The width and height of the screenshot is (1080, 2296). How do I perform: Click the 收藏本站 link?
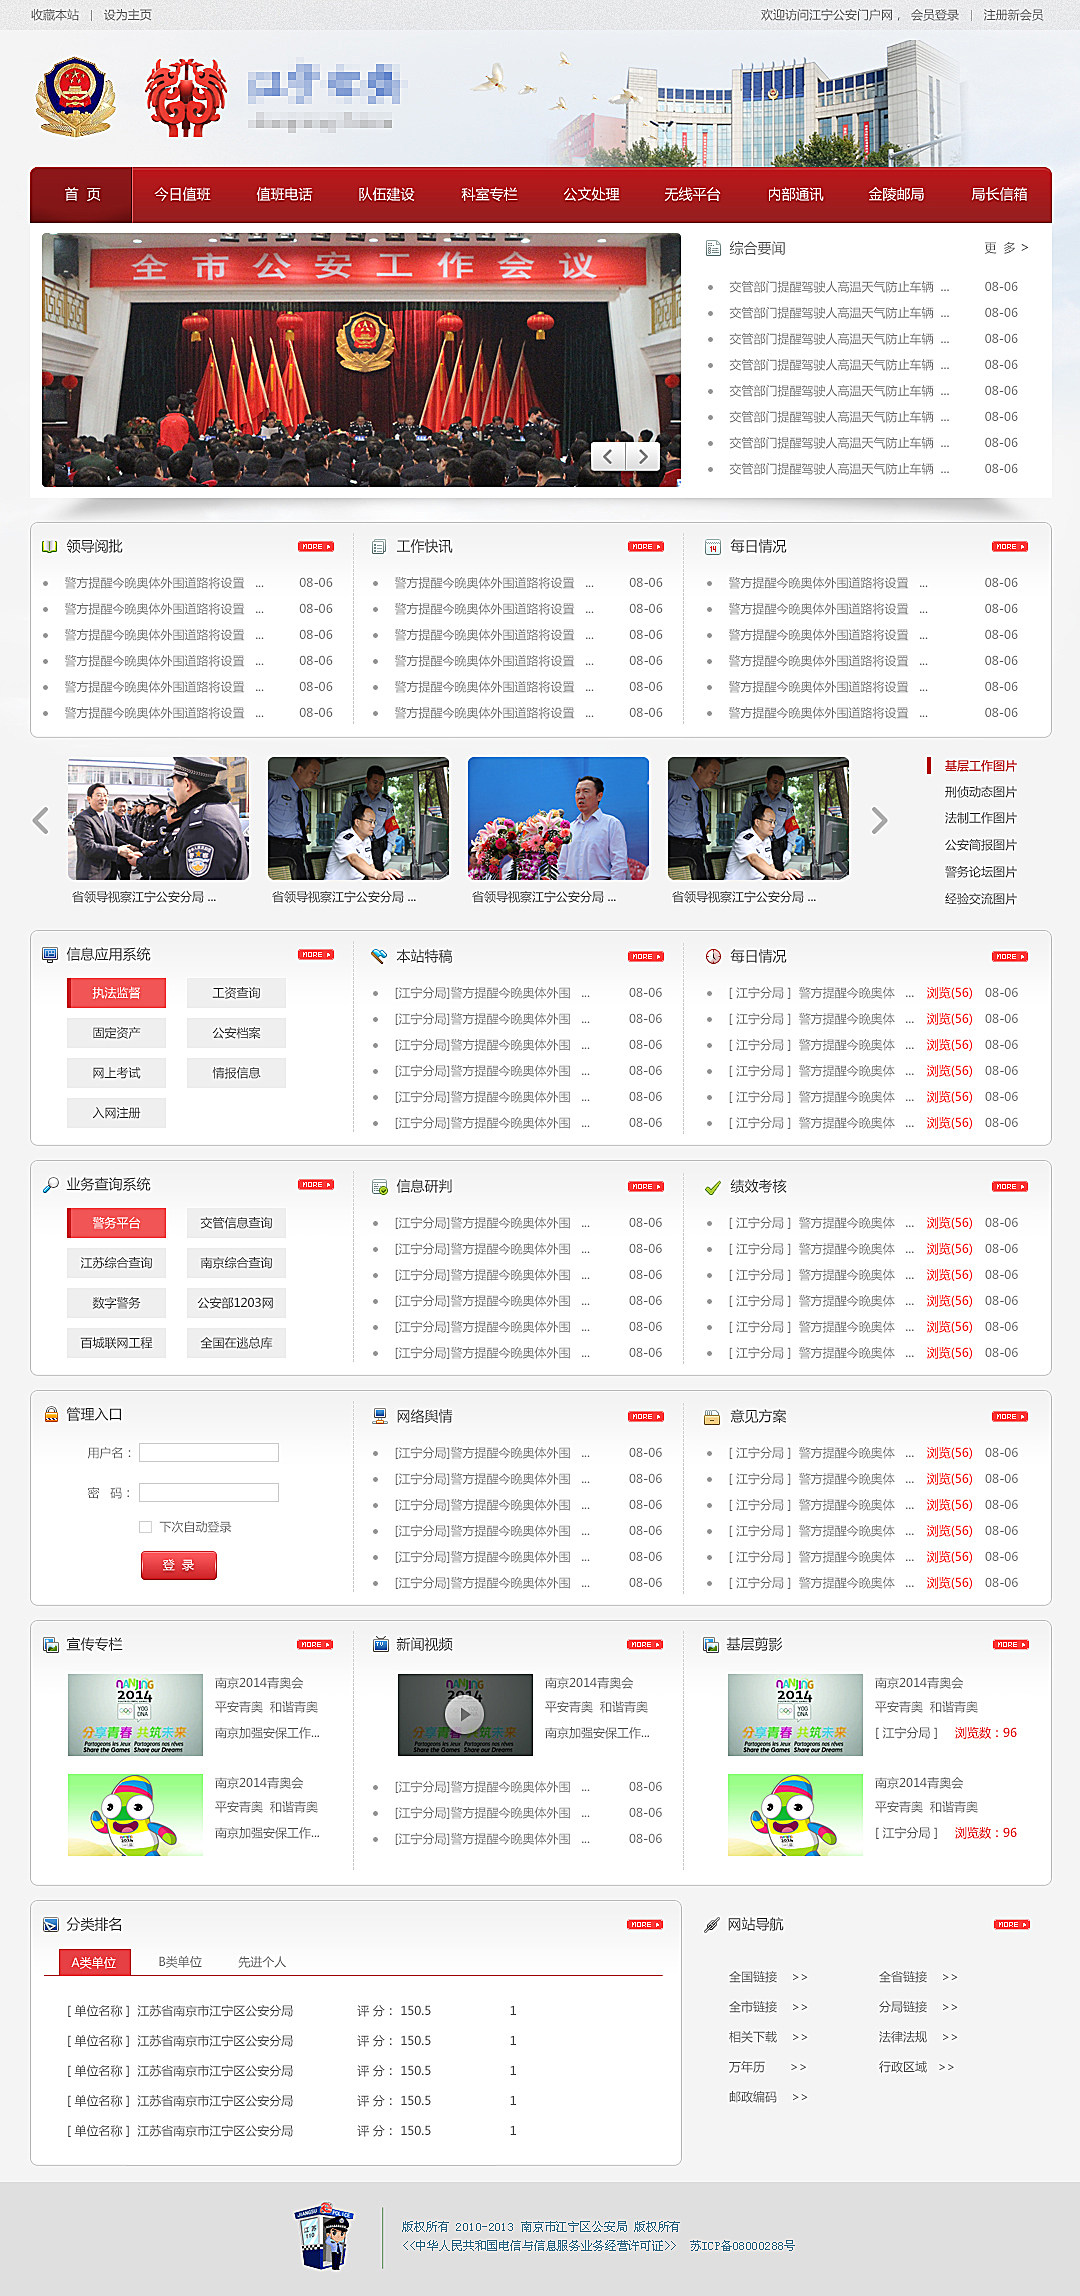[x=55, y=15]
